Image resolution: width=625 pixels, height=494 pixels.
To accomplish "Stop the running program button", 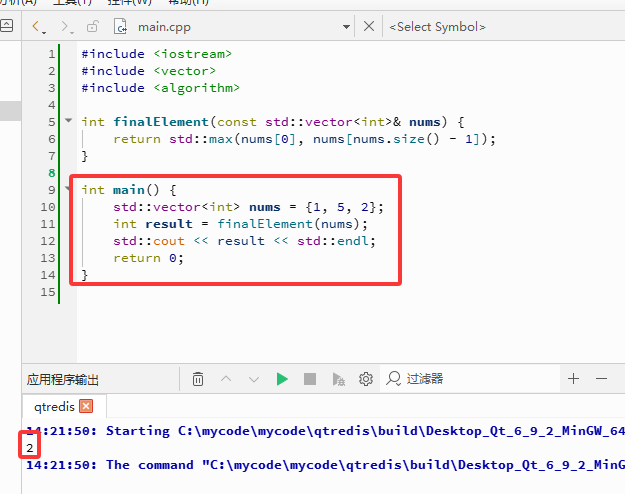I will click(310, 379).
